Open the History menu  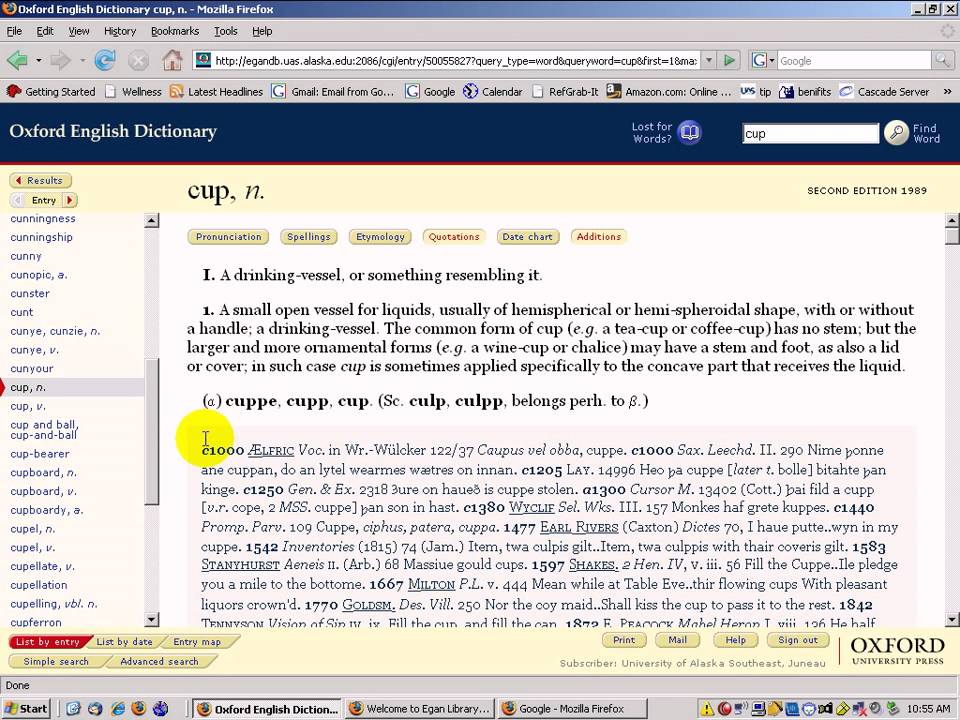pos(119,31)
